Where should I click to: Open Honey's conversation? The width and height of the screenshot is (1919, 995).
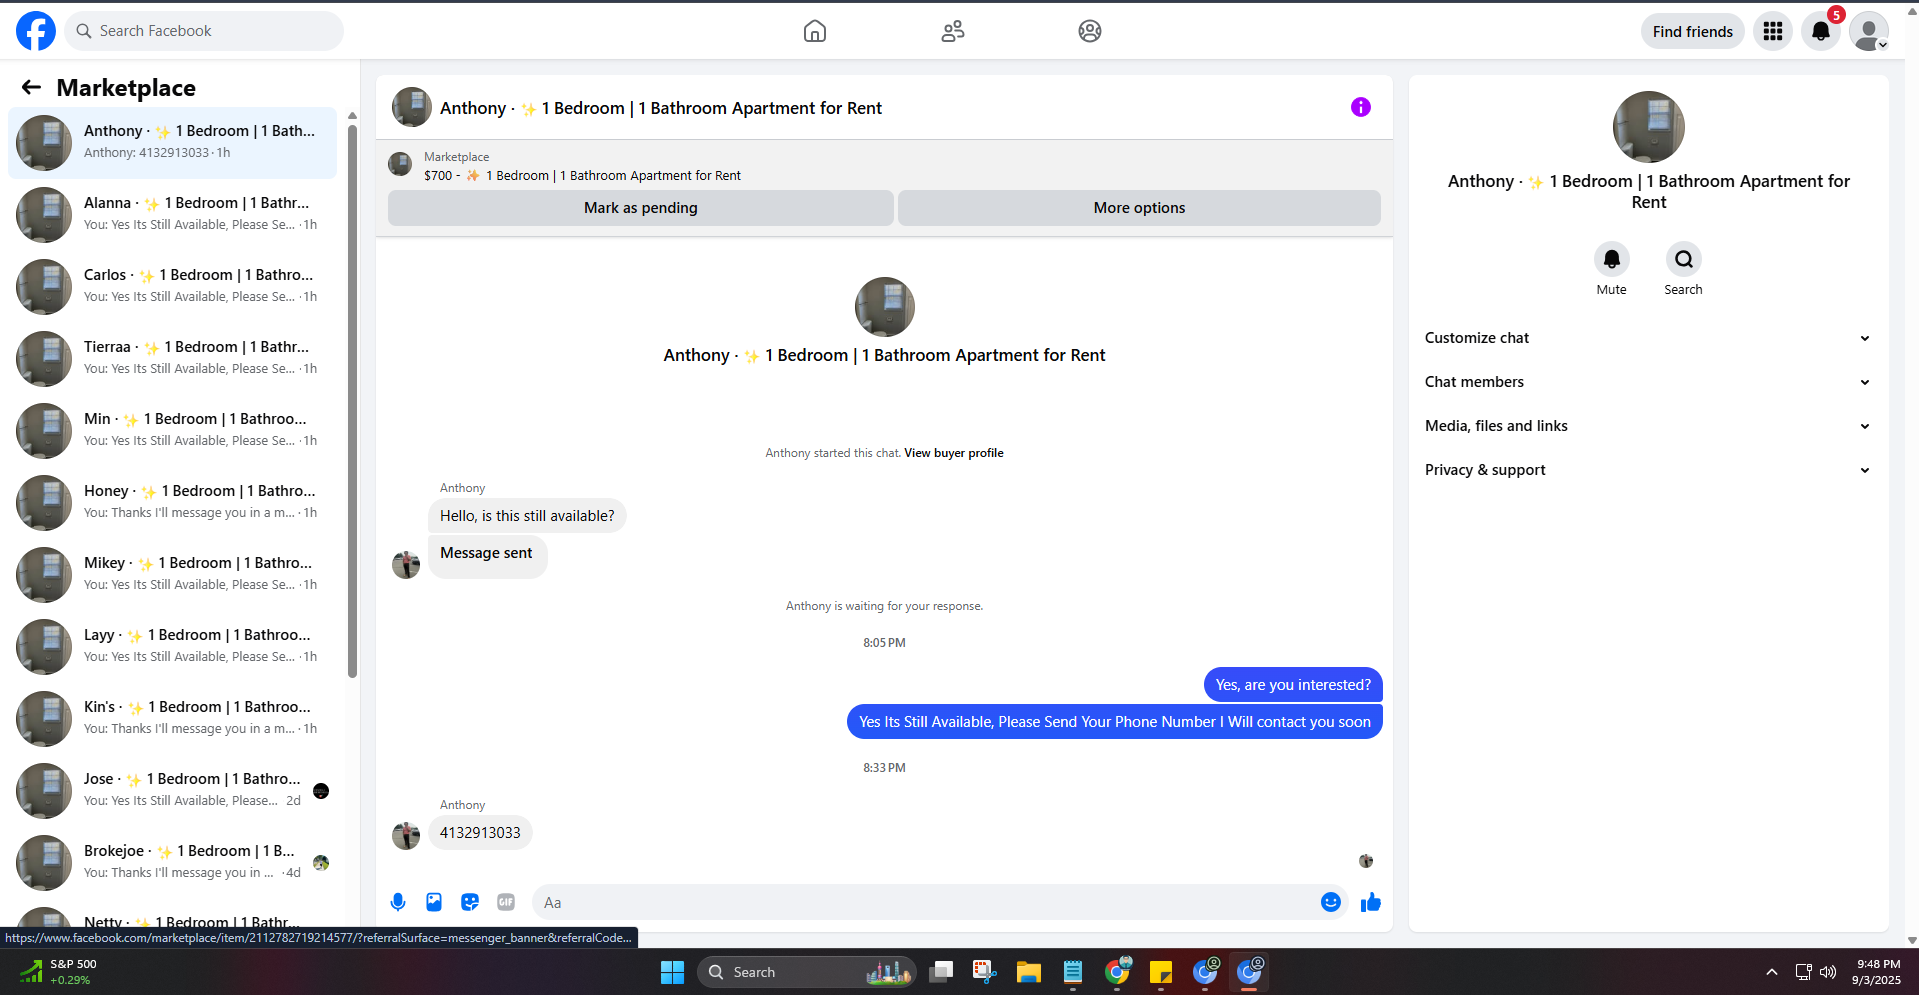pyautogui.click(x=172, y=503)
